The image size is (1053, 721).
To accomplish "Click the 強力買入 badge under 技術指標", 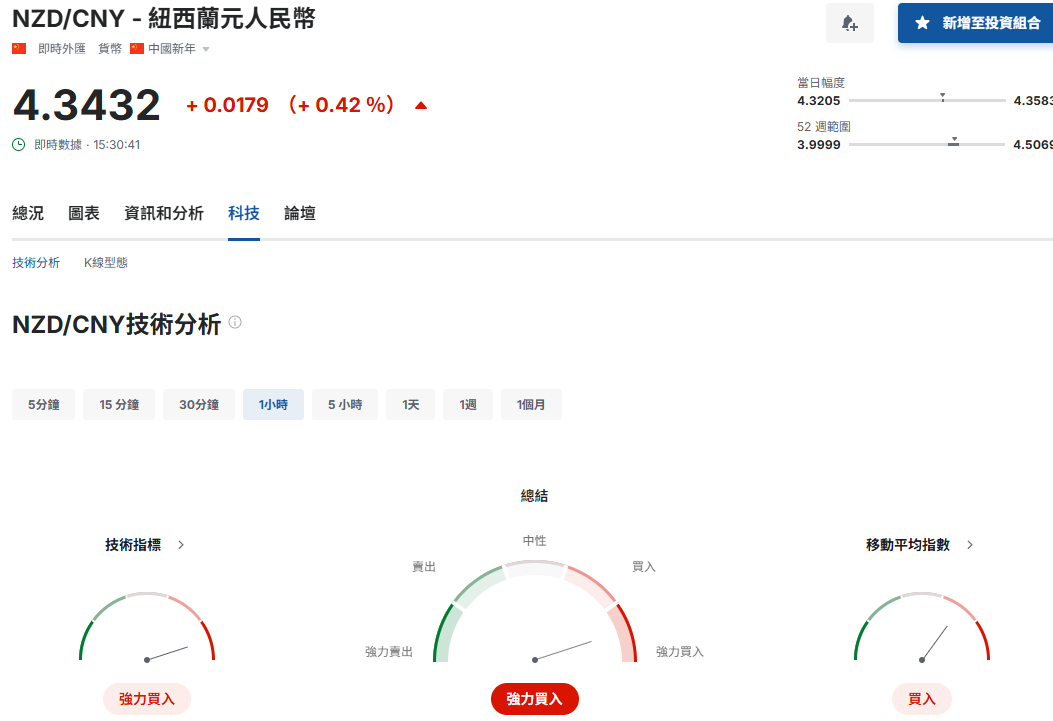I will 147,699.
